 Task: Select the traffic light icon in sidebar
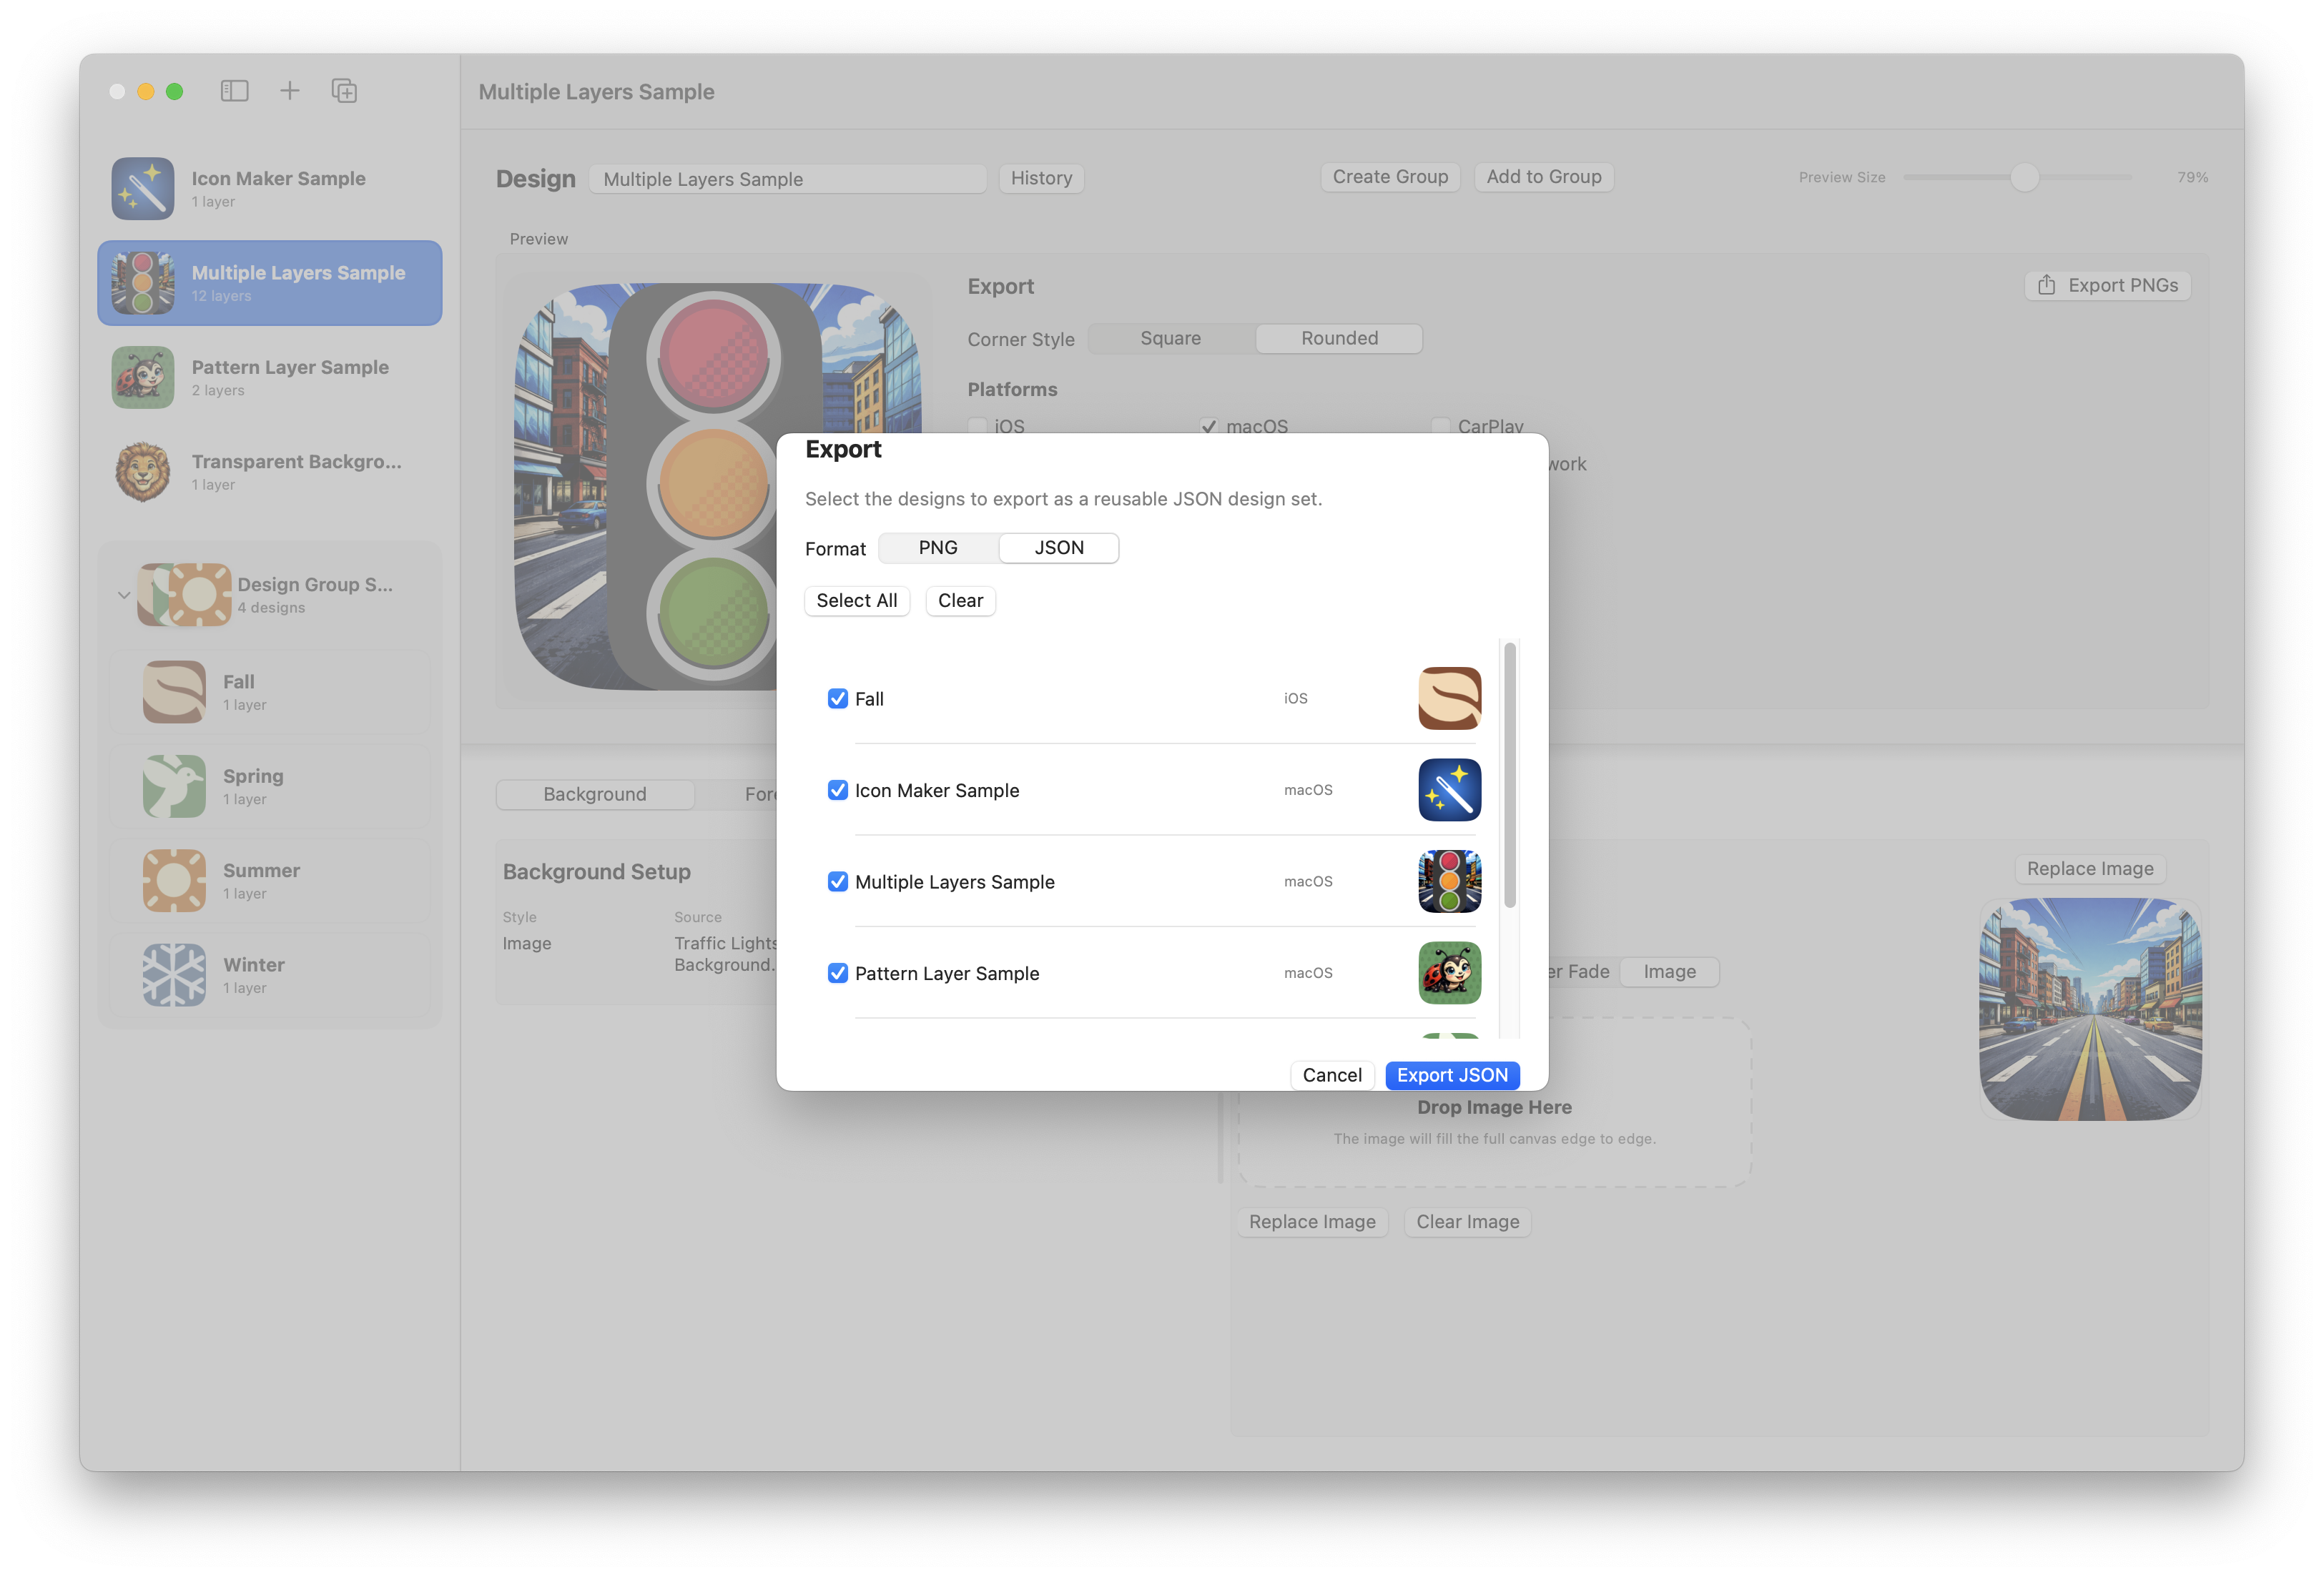(x=142, y=283)
